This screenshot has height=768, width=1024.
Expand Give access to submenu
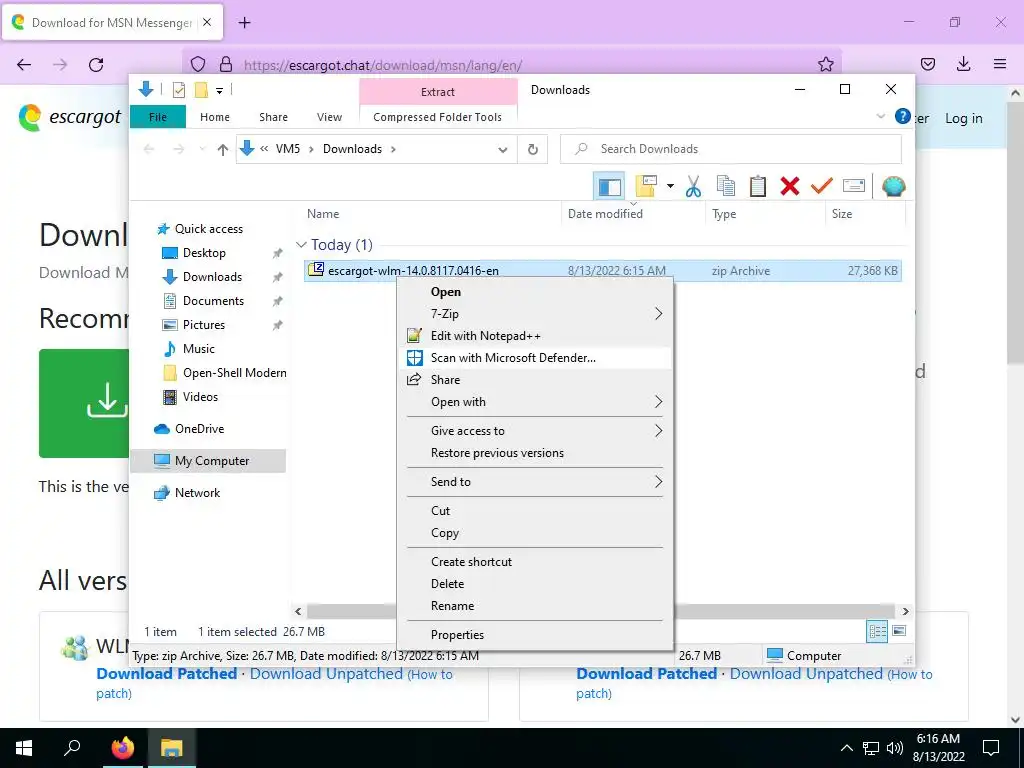tap(535, 430)
